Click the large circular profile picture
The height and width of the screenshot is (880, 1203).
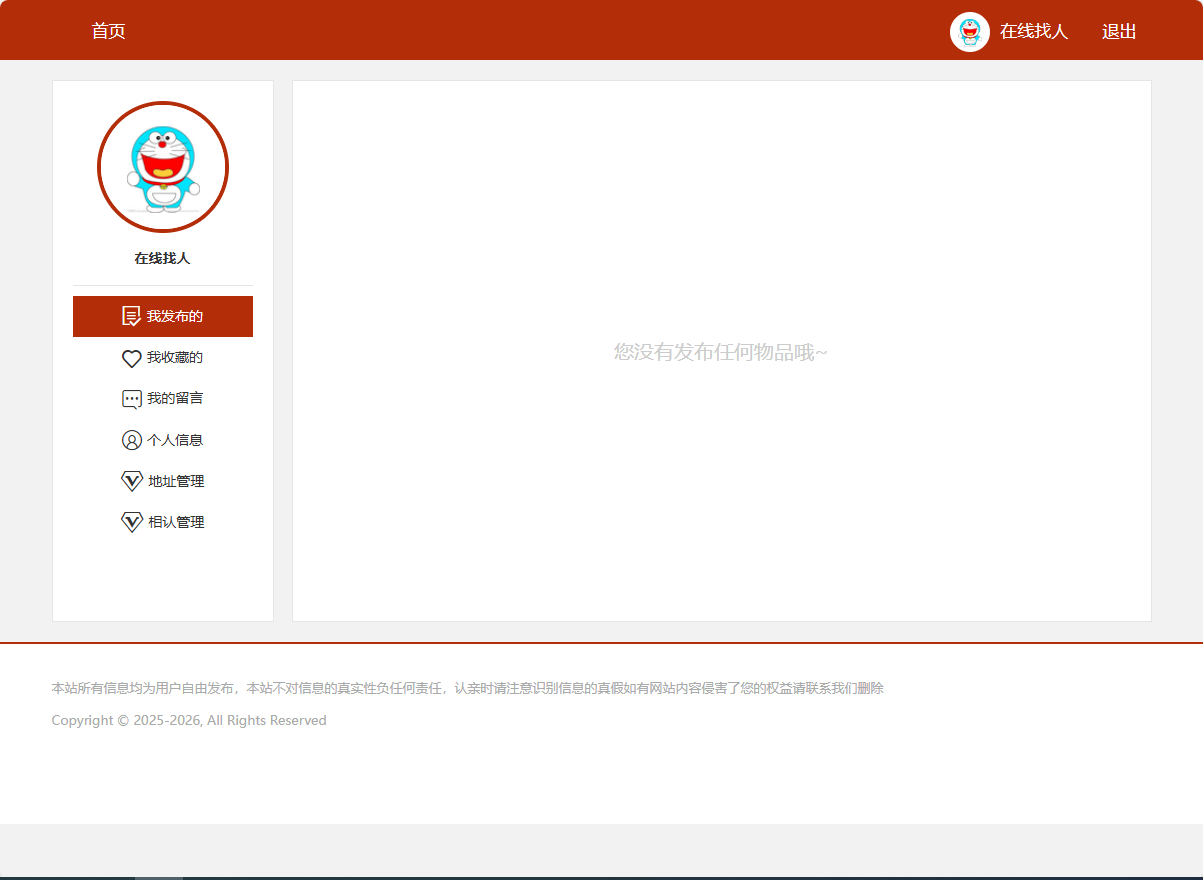(162, 166)
